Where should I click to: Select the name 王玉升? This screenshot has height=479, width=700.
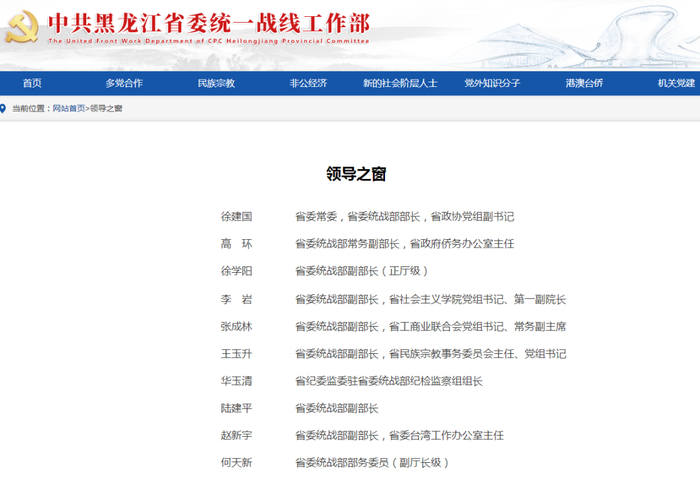coord(237,354)
